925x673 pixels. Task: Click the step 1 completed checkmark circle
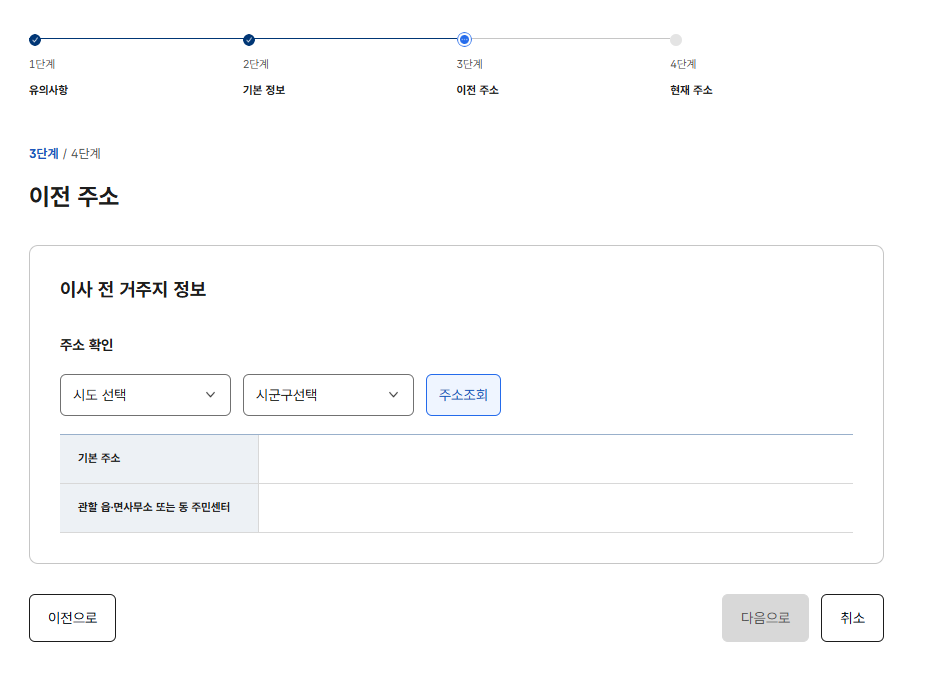click(x=35, y=40)
